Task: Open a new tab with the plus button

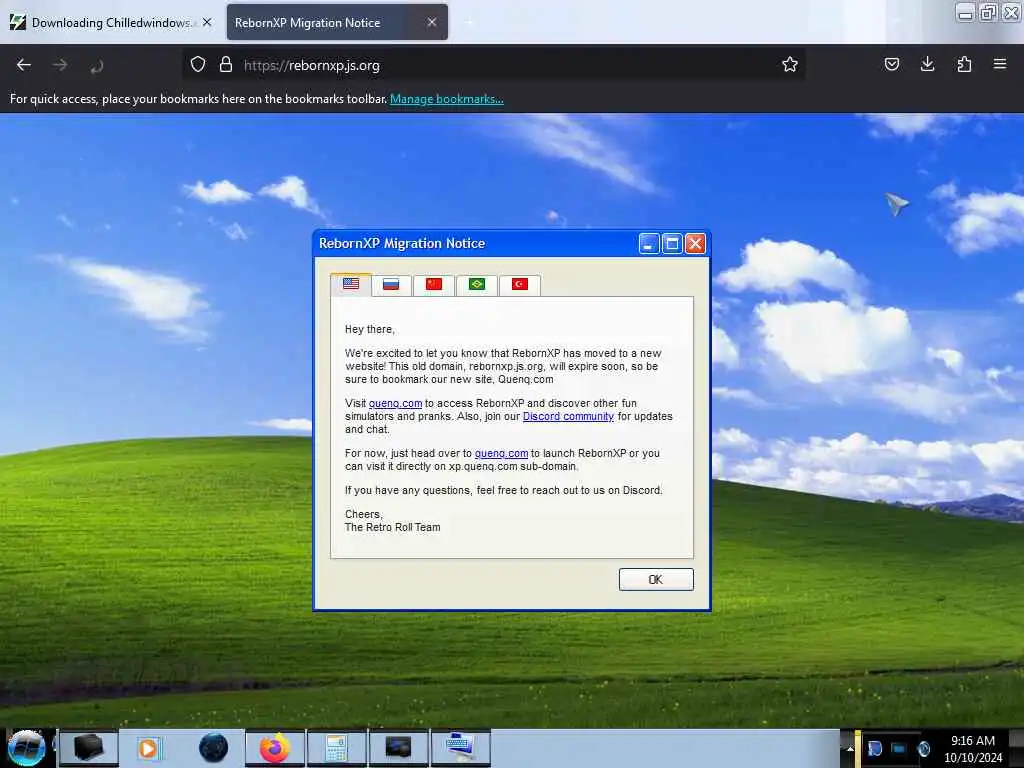Action: coord(469,22)
